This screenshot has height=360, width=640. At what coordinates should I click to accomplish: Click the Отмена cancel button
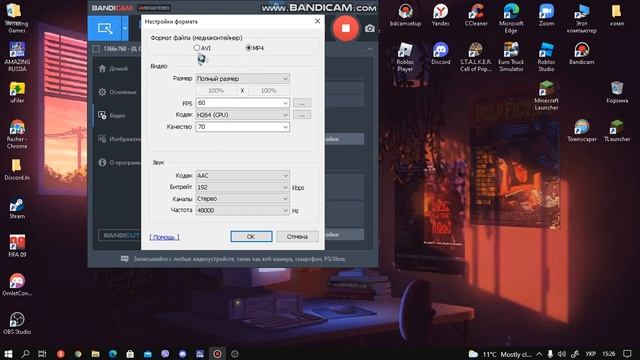pos(297,236)
